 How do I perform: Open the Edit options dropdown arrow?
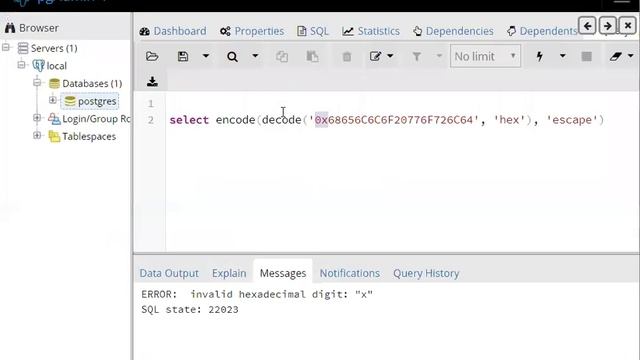tap(390, 56)
